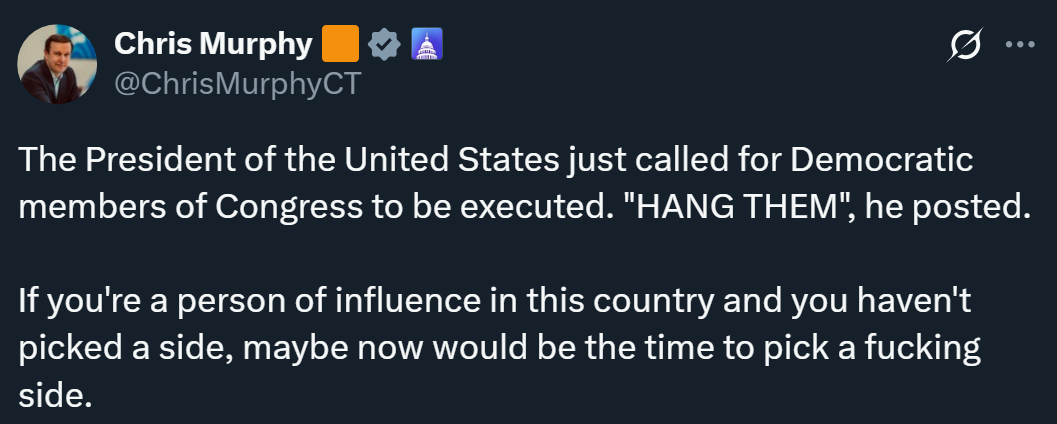
Task: Open Chris Murphy's profile picture
Action: pos(57,64)
